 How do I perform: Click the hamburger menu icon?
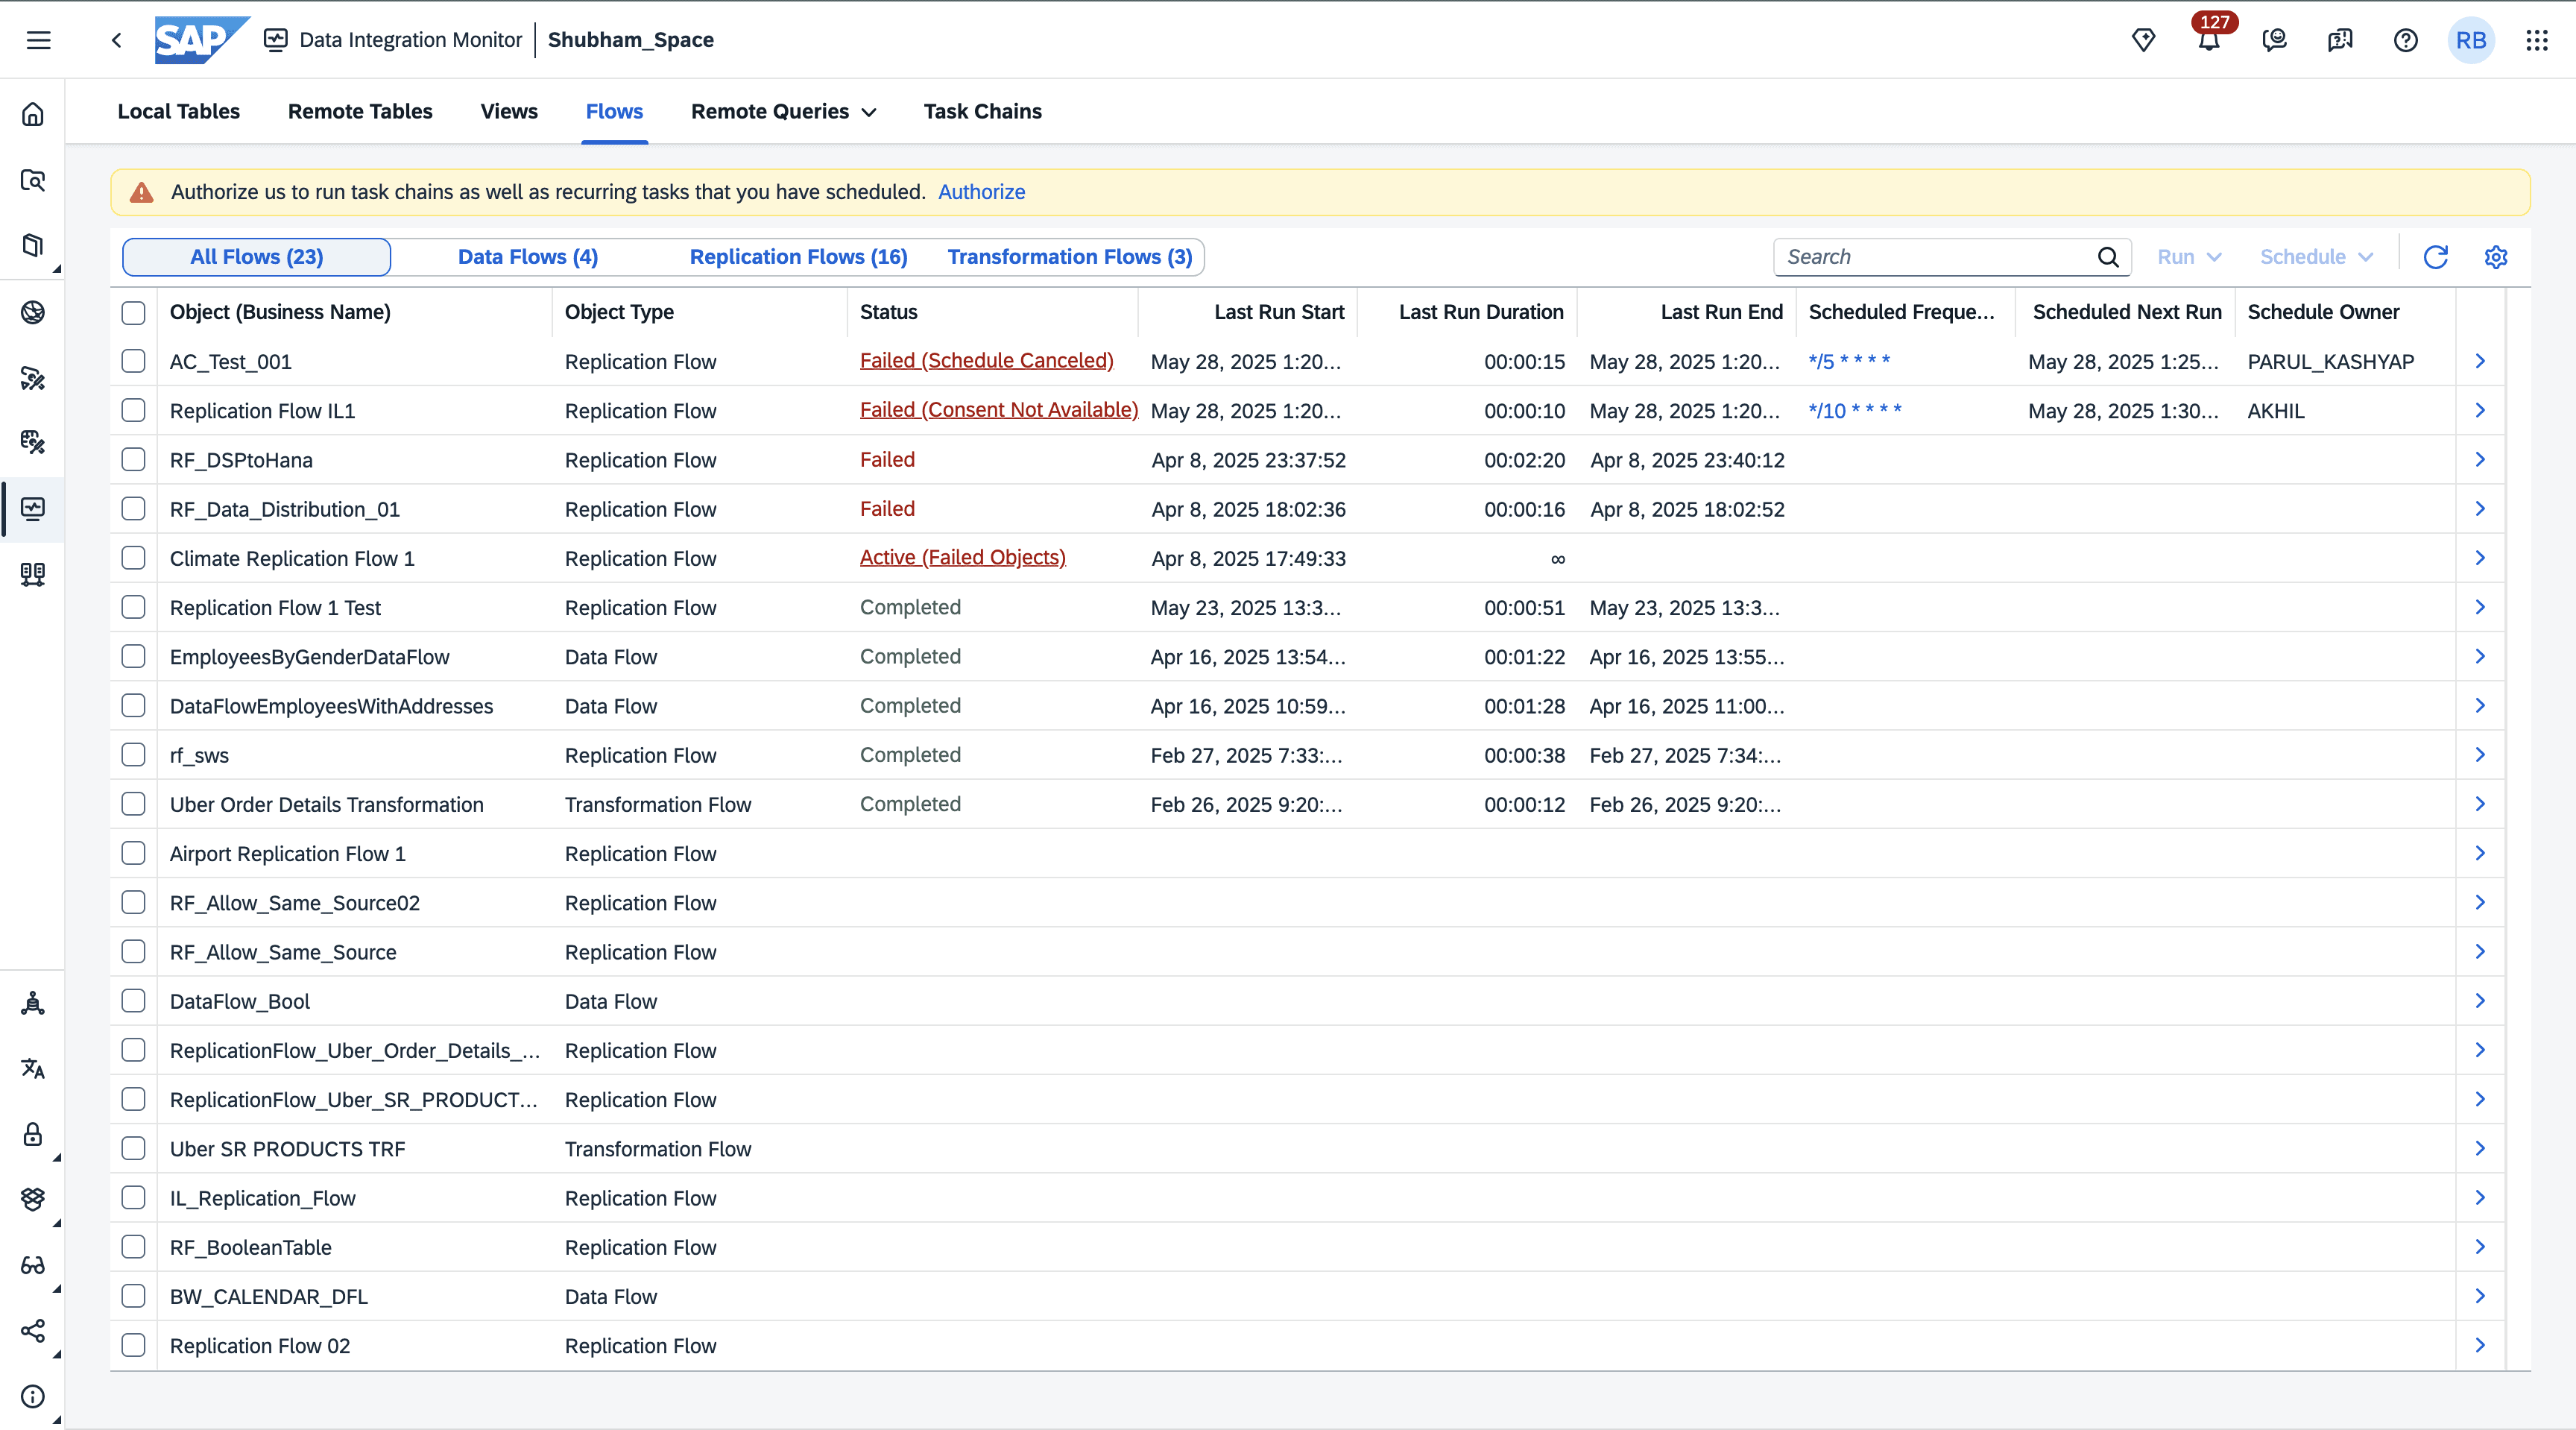(38, 40)
